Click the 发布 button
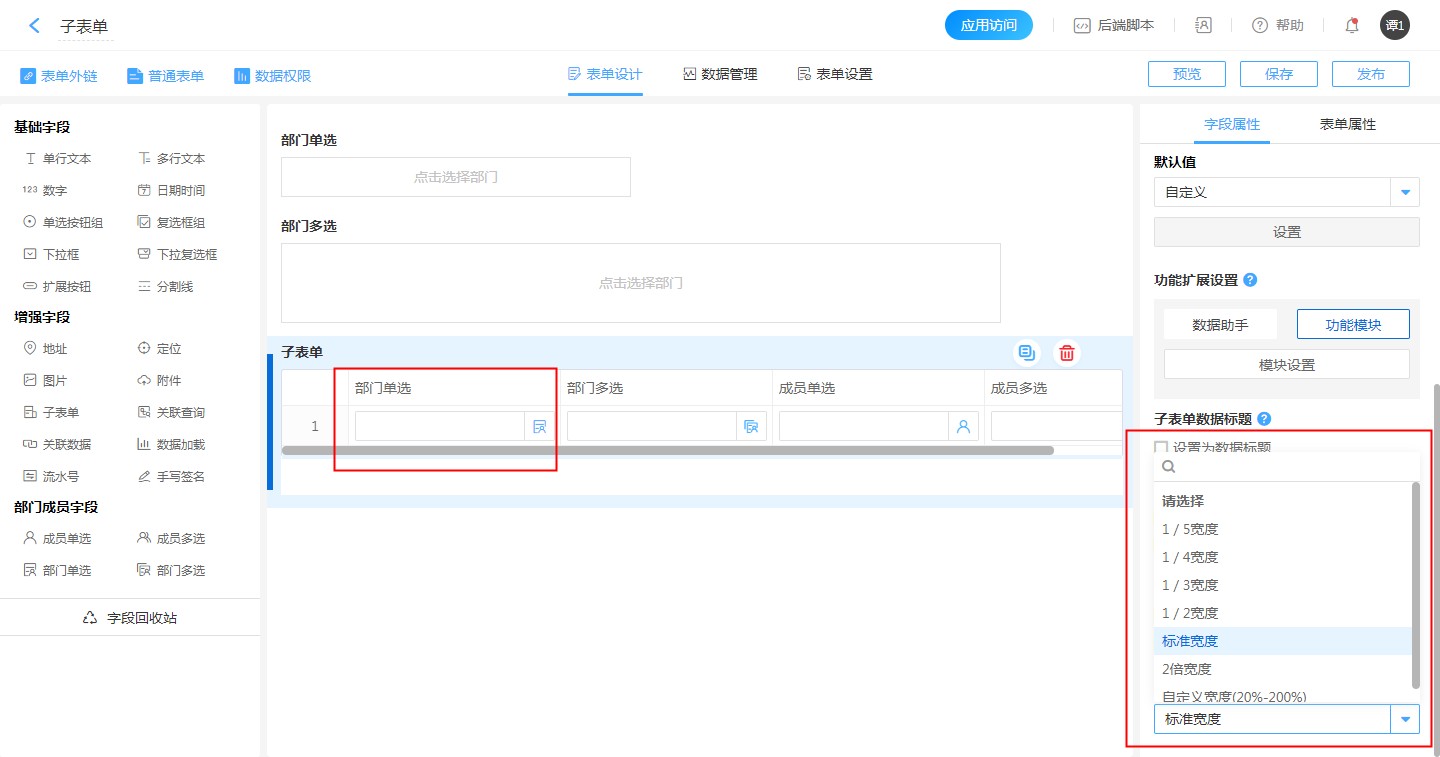1440x757 pixels. point(1370,74)
